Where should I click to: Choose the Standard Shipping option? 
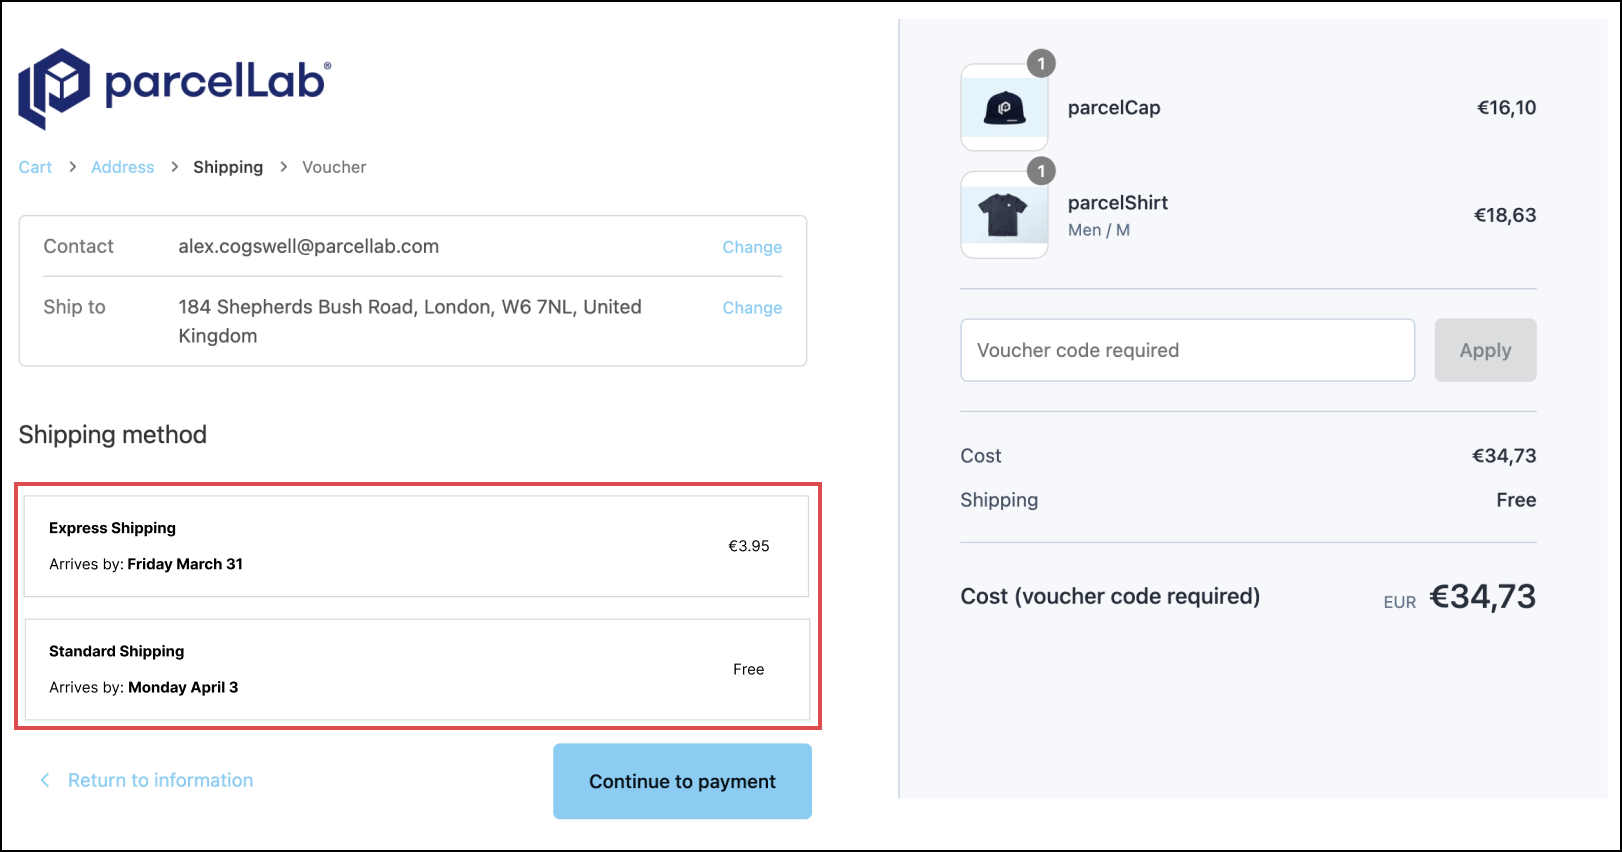416,669
